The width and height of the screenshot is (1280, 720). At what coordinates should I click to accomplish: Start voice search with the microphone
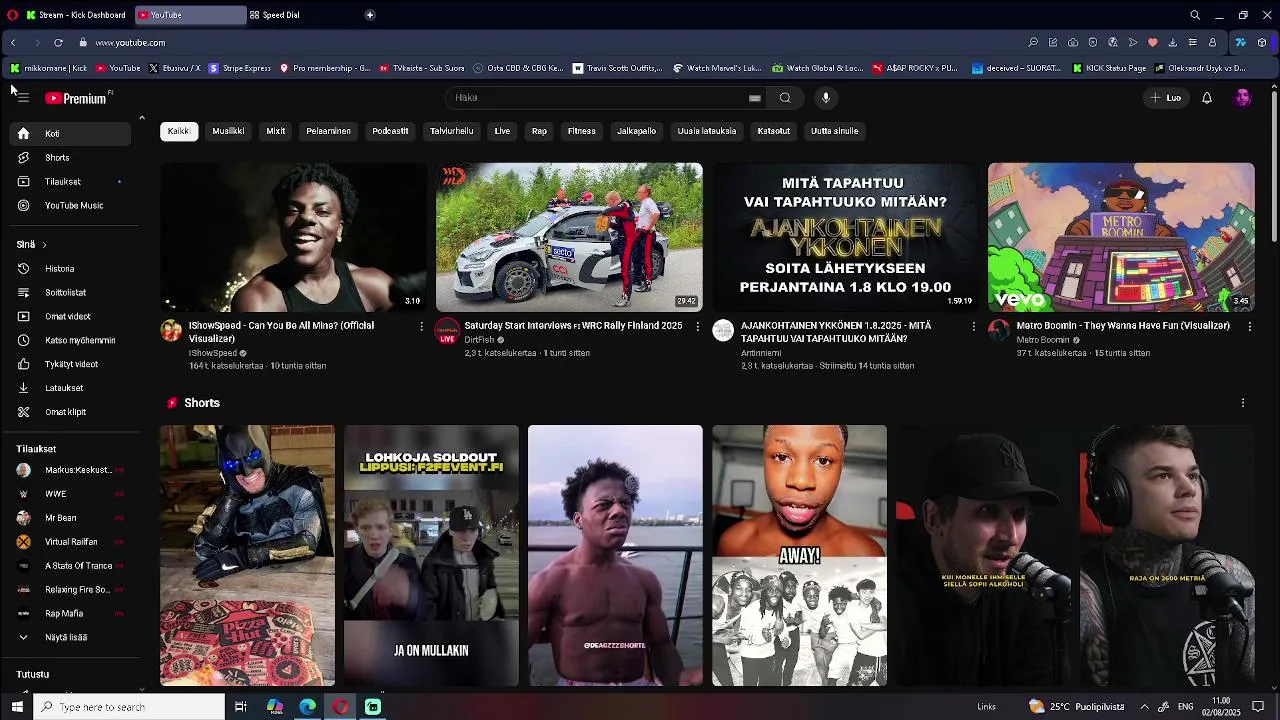(825, 98)
